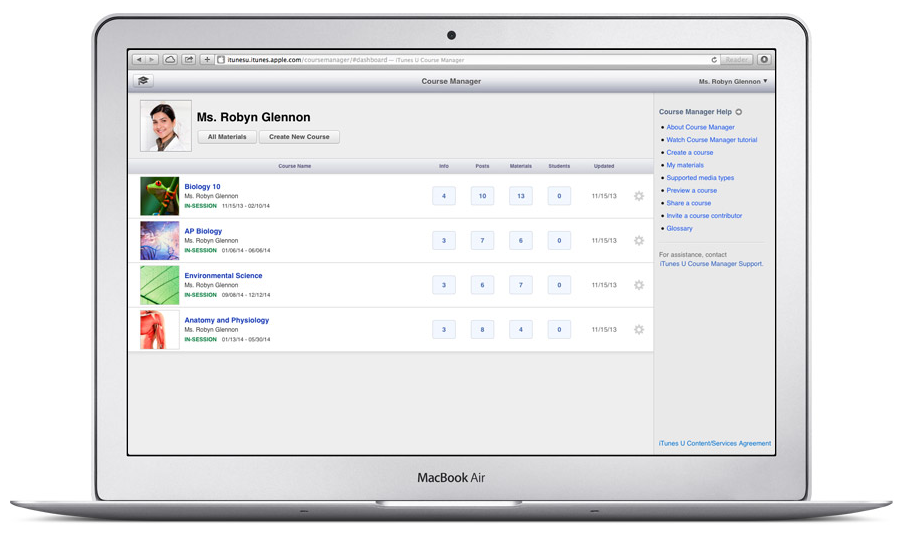921x534 pixels.
Task: Reload the page with the refresh icon
Action: coord(714,60)
